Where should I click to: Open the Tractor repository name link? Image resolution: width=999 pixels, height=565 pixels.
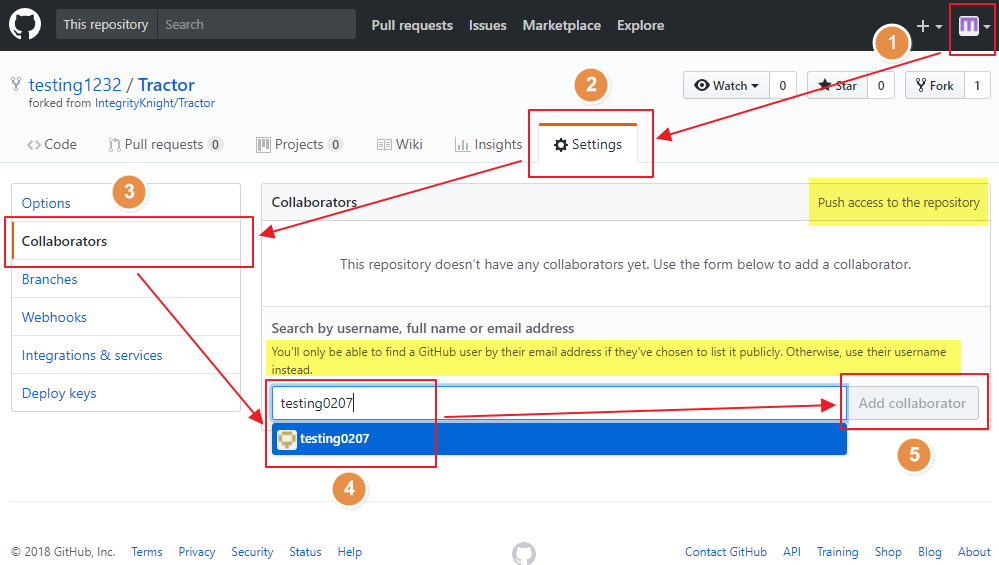point(166,85)
